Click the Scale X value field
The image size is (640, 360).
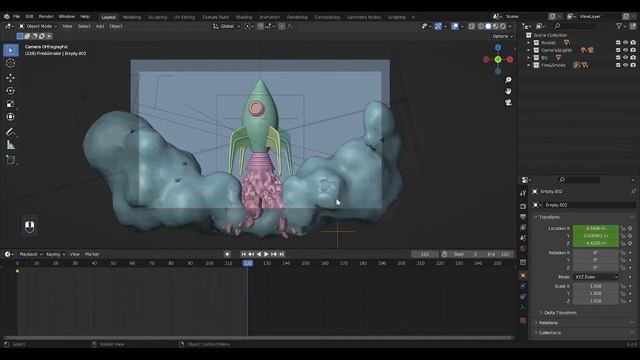pyautogui.click(x=596, y=287)
